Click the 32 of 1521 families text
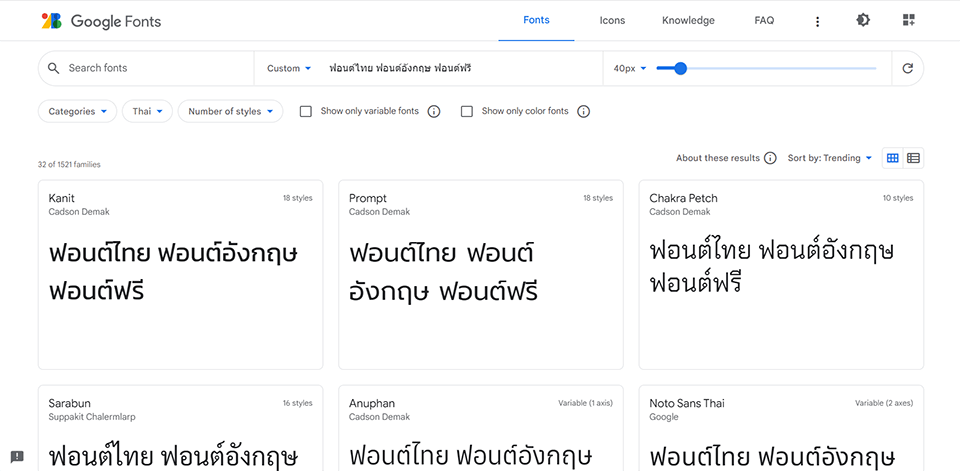The height and width of the screenshot is (471, 960). pos(69,165)
